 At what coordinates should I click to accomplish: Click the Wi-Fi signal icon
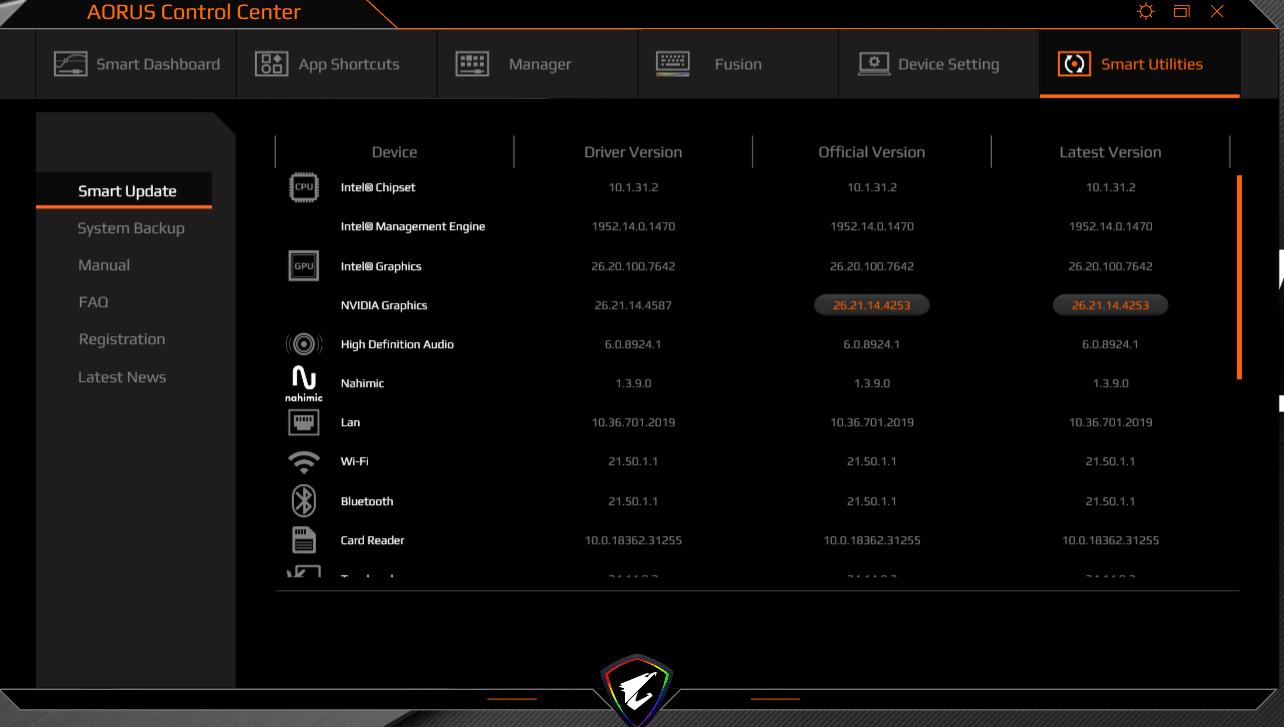click(x=304, y=461)
